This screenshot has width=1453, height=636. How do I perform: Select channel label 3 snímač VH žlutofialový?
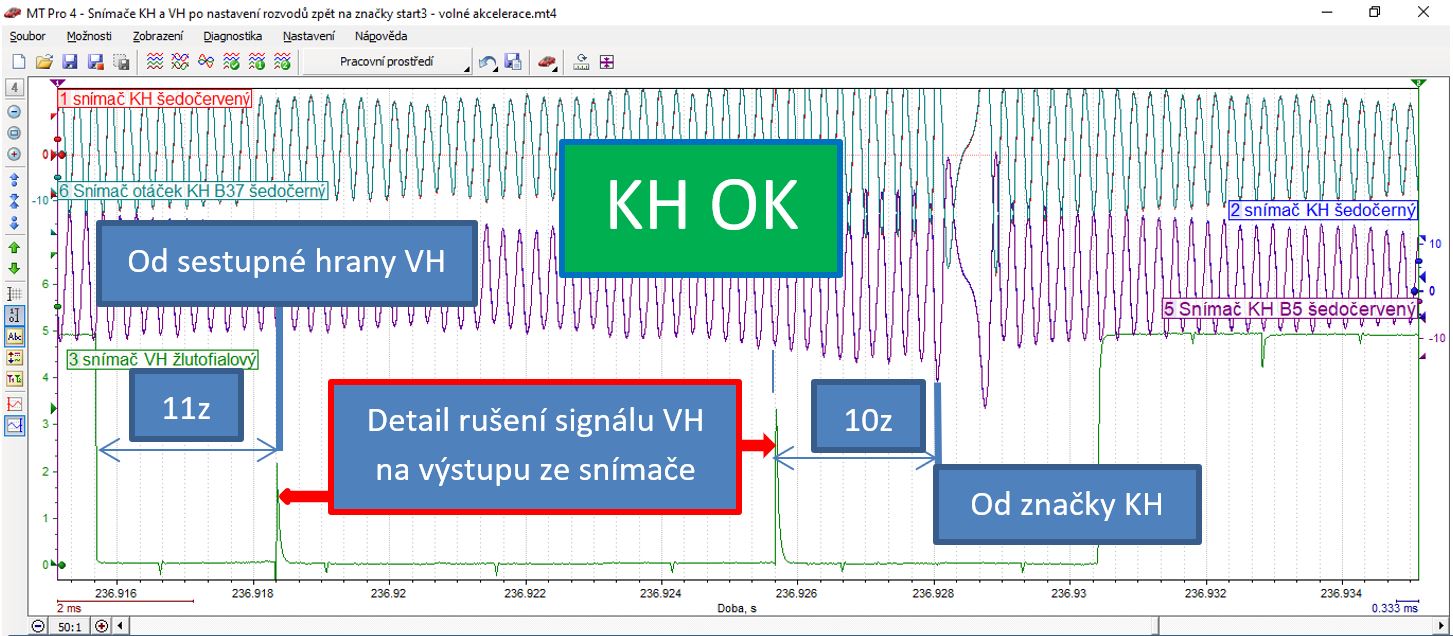162,359
